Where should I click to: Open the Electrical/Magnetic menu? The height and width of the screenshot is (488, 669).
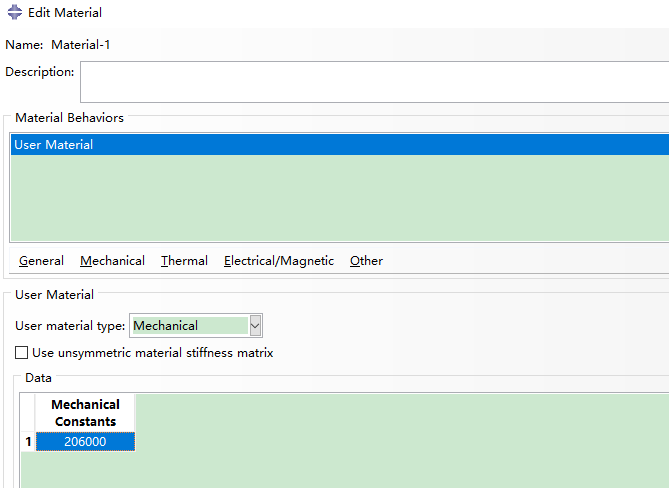point(279,261)
